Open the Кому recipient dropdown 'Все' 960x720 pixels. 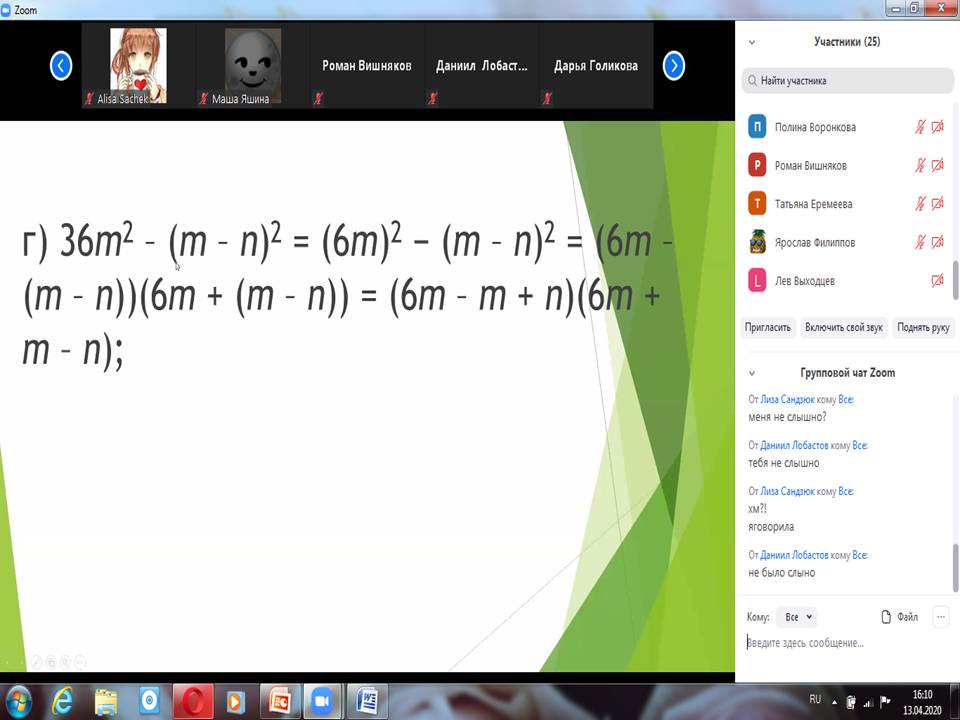point(798,617)
